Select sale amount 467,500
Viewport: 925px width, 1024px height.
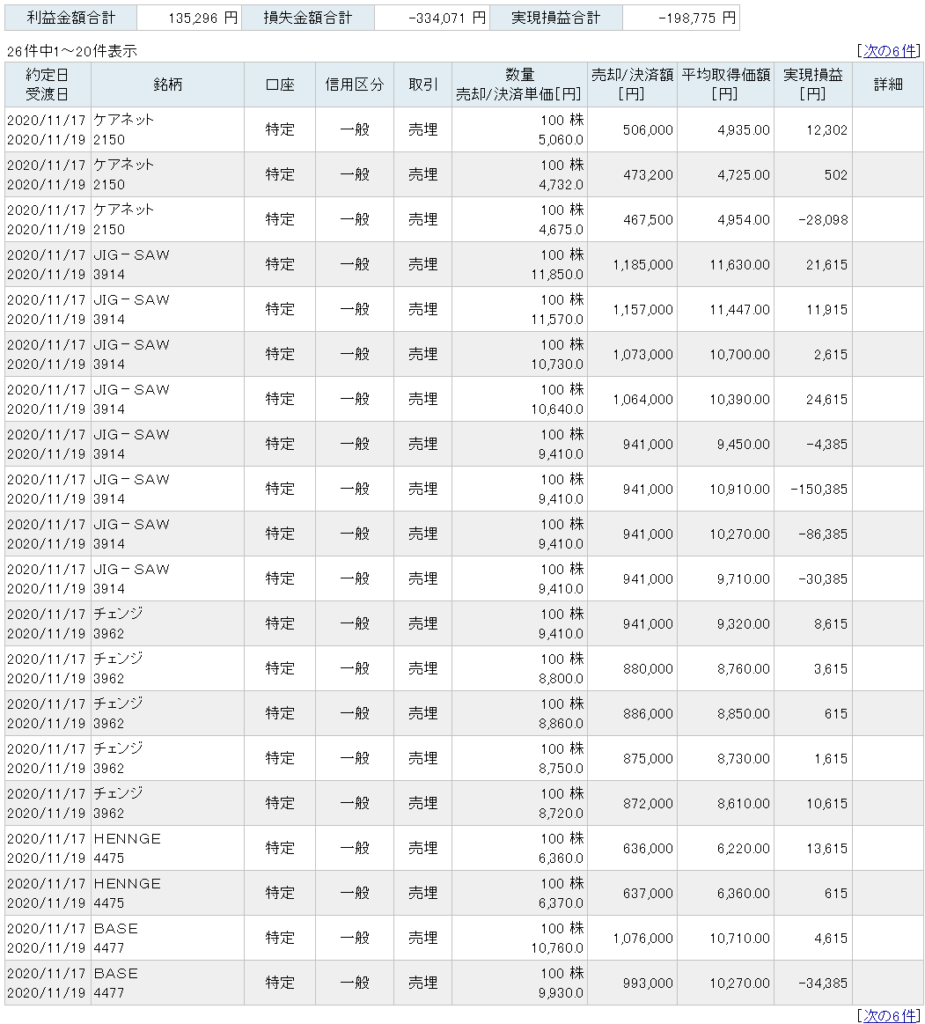click(647, 220)
